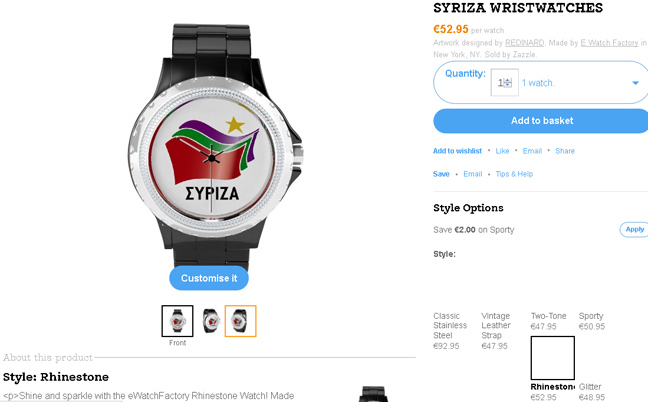Apply the Sporty savings offer
The width and height of the screenshot is (648, 402).
click(x=634, y=229)
